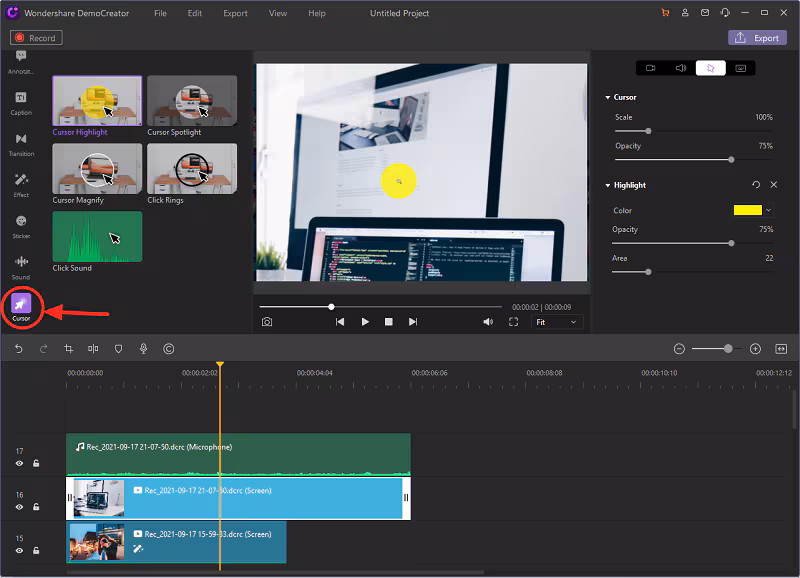This screenshot has width=800, height=578.
Task: Click the copyright circle icon in timeline toolbar
Action: 169,349
